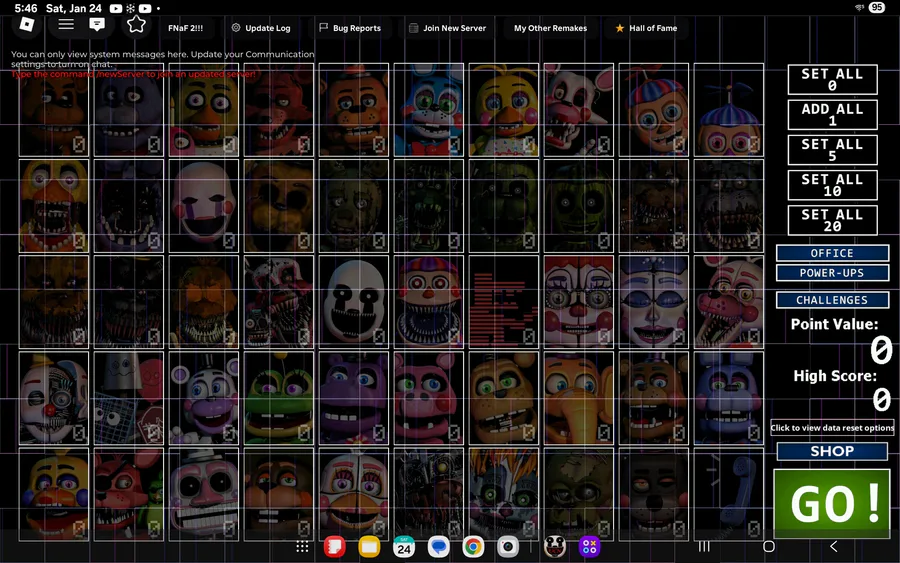Select the Toy Chica character portrait

coord(504,110)
